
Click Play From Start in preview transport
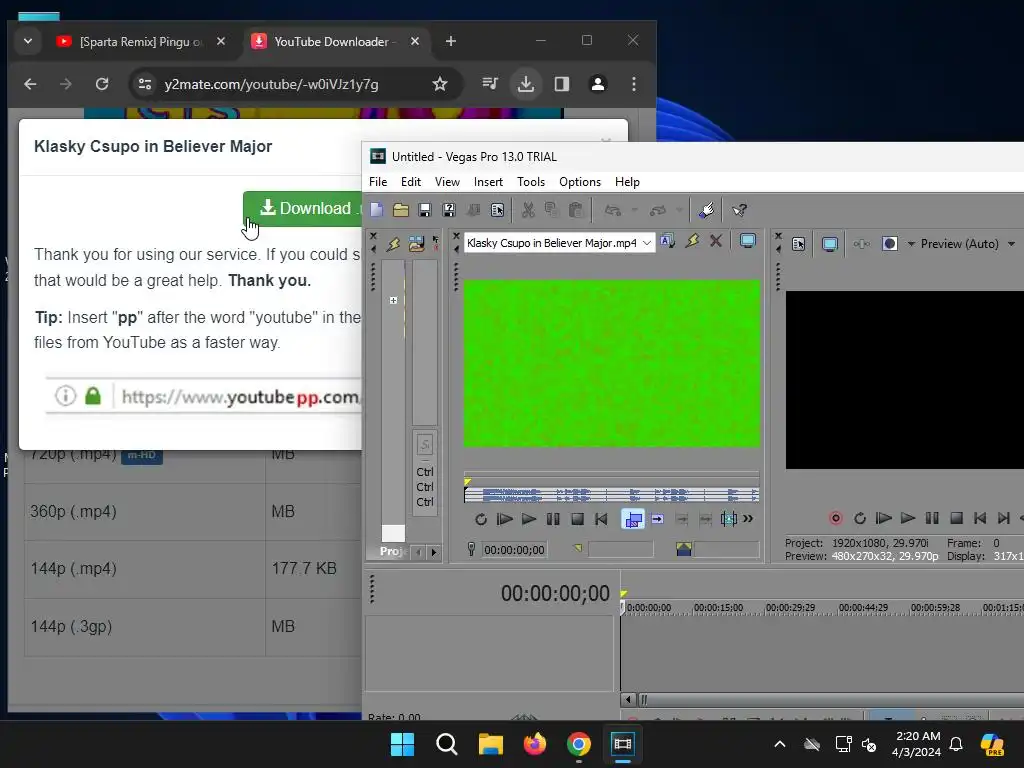click(884, 518)
